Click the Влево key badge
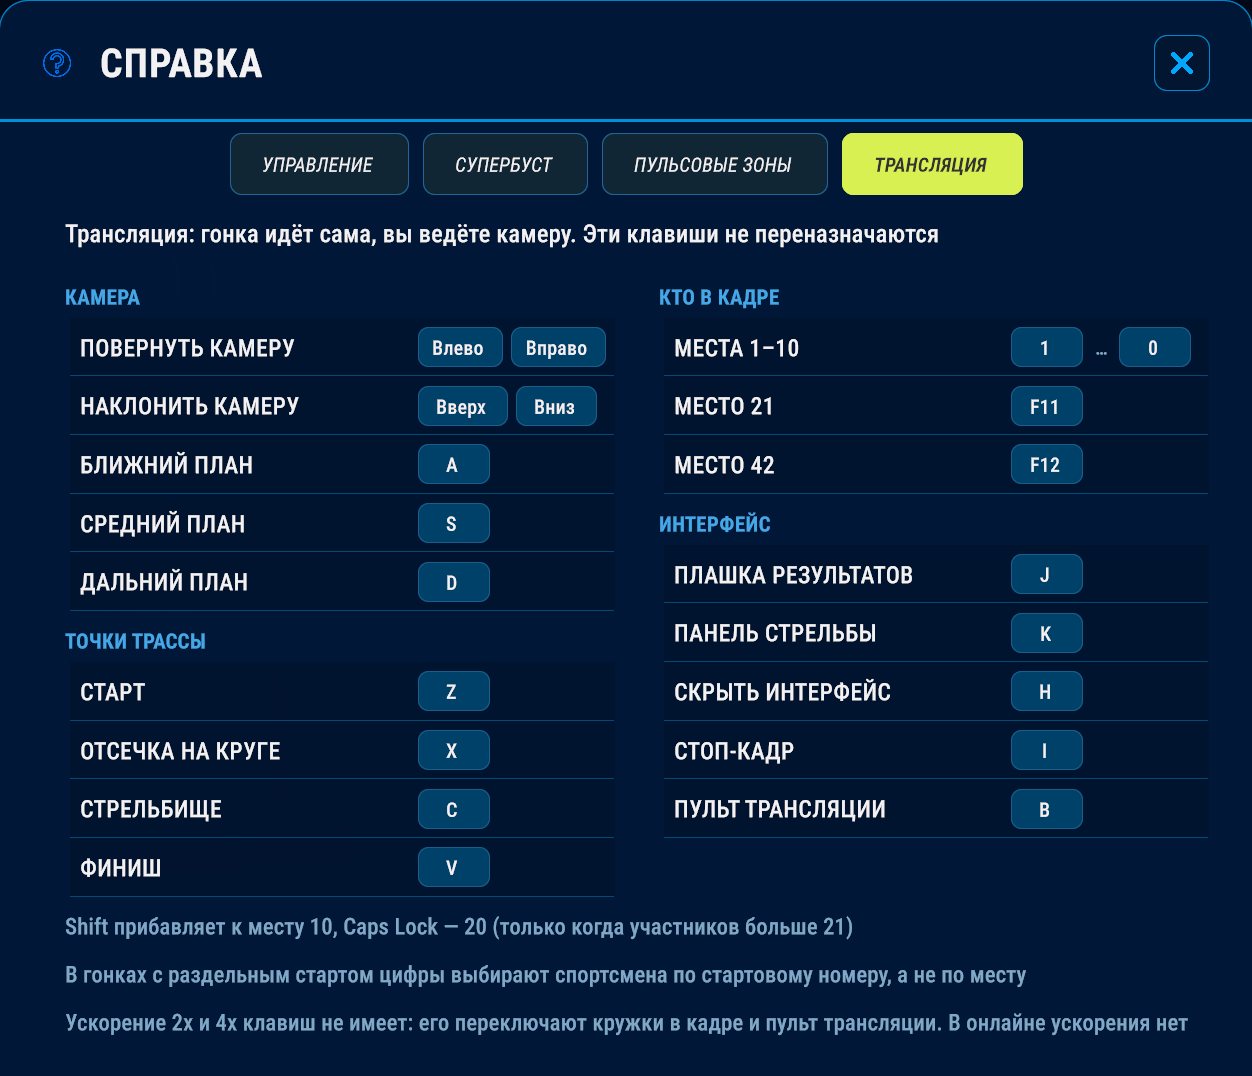Viewport: 1252px width, 1076px height. (x=458, y=348)
